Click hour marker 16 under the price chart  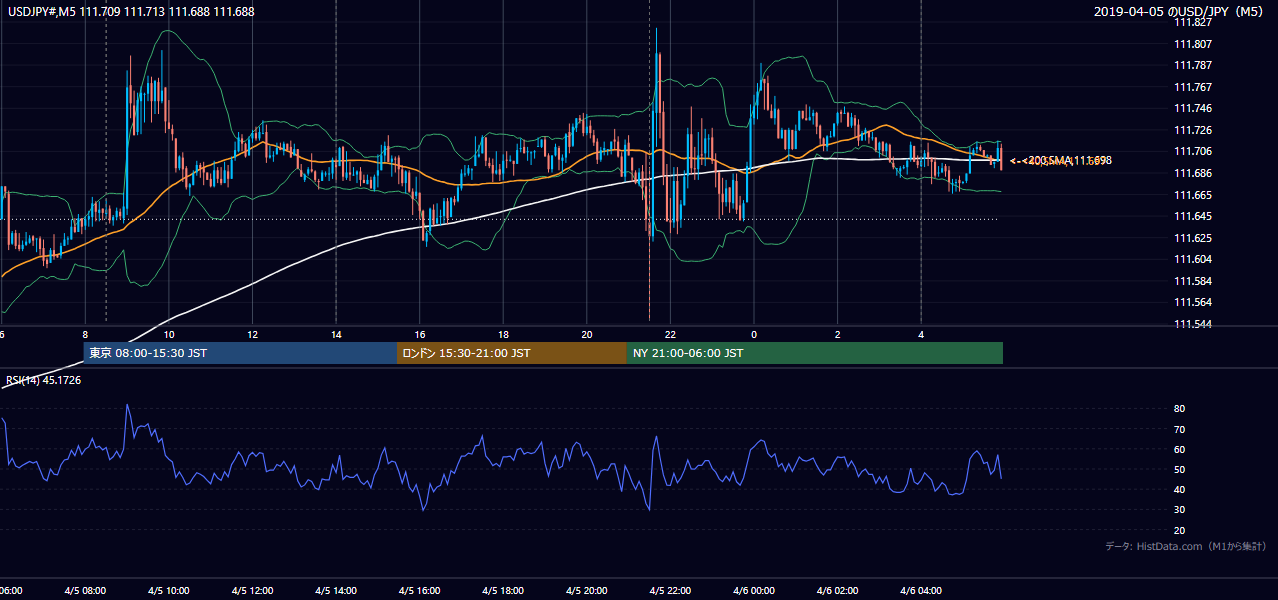(x=420, y=334)
